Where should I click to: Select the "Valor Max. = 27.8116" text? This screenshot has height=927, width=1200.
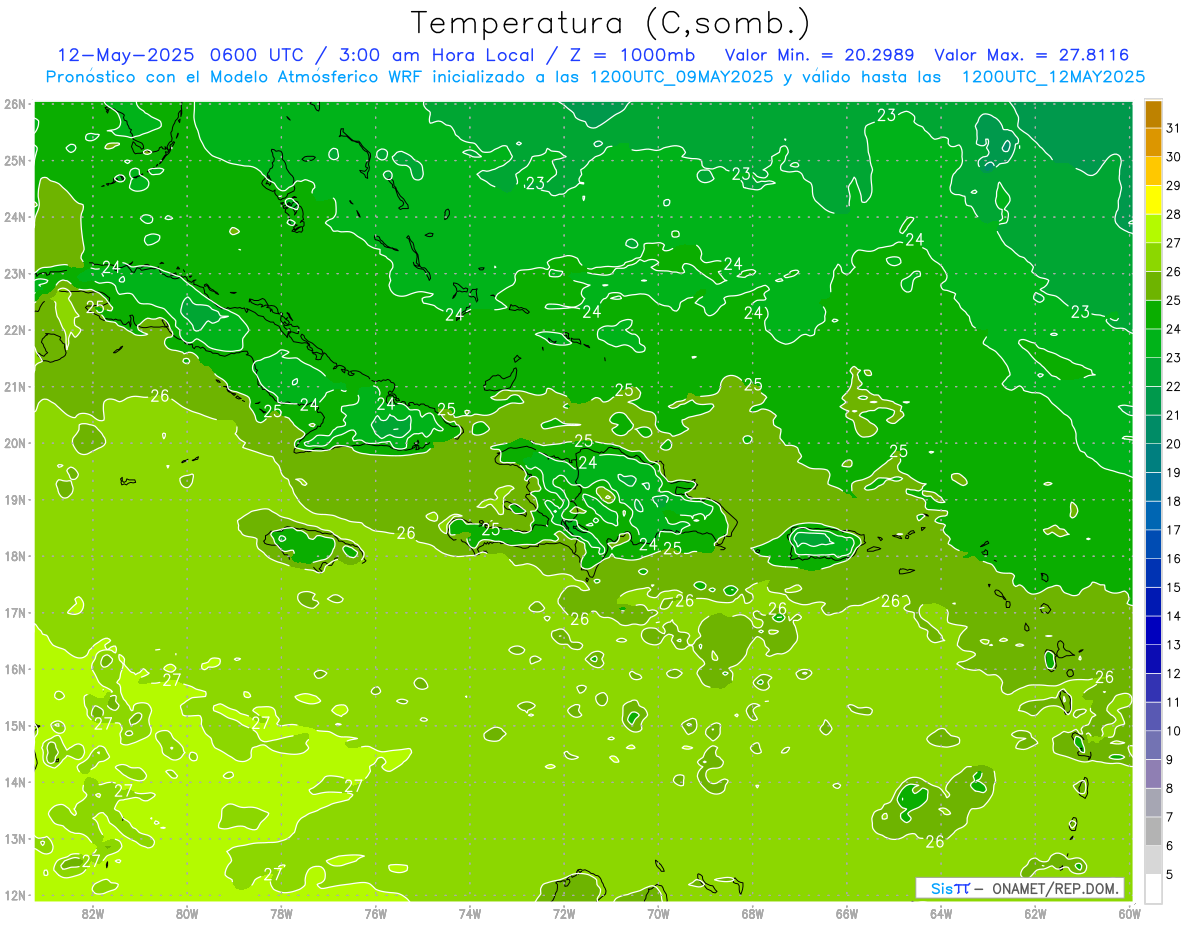point(1032,55)
